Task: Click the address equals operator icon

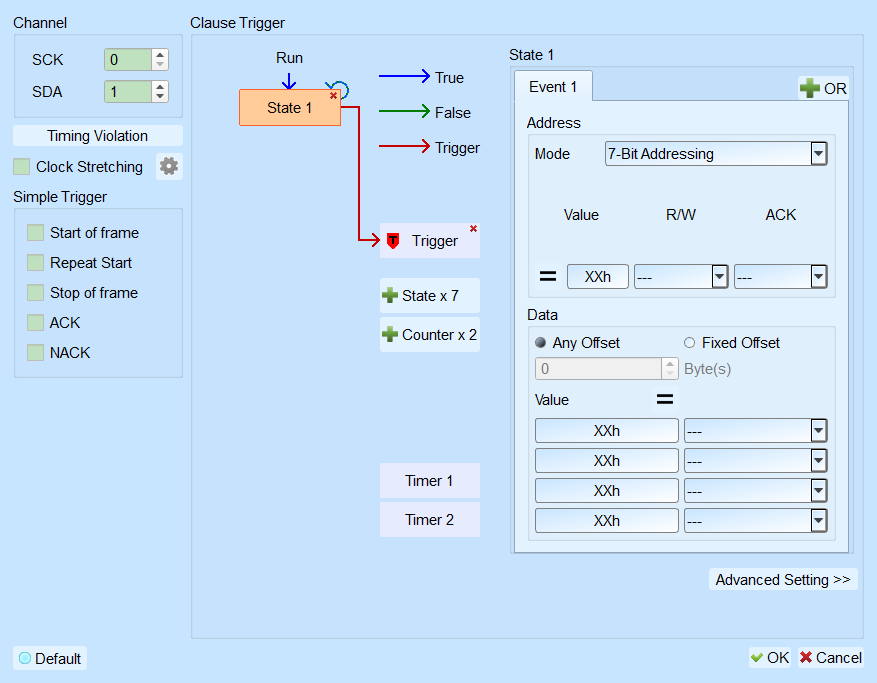Action: coord(548,276)
